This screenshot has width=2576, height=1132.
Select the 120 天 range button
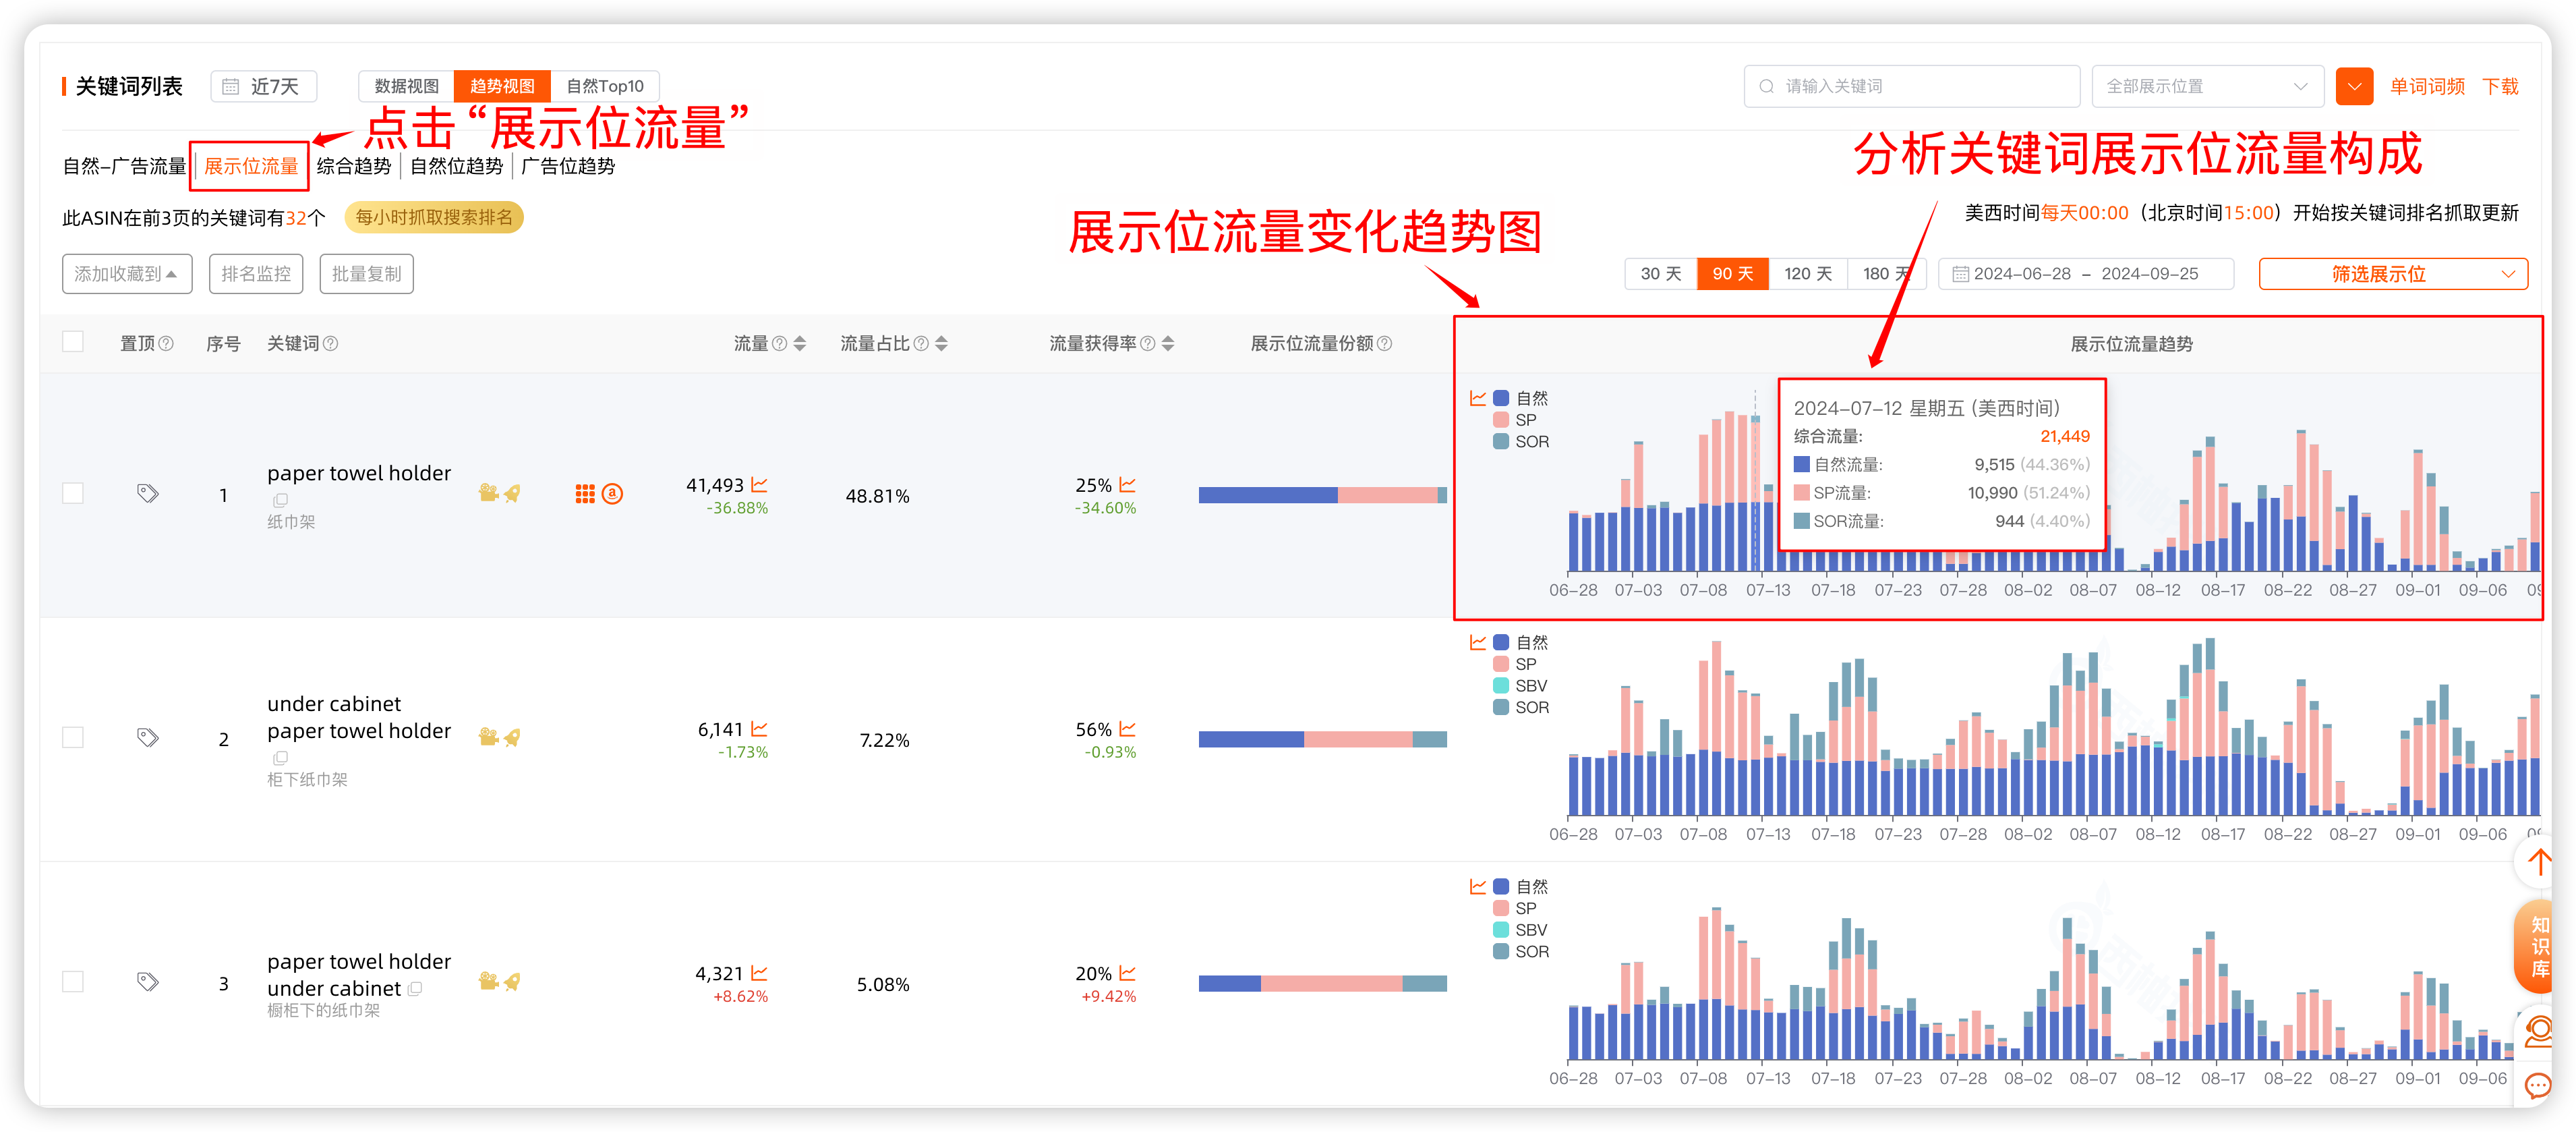pyautogui.click(x=1808, y=274)
